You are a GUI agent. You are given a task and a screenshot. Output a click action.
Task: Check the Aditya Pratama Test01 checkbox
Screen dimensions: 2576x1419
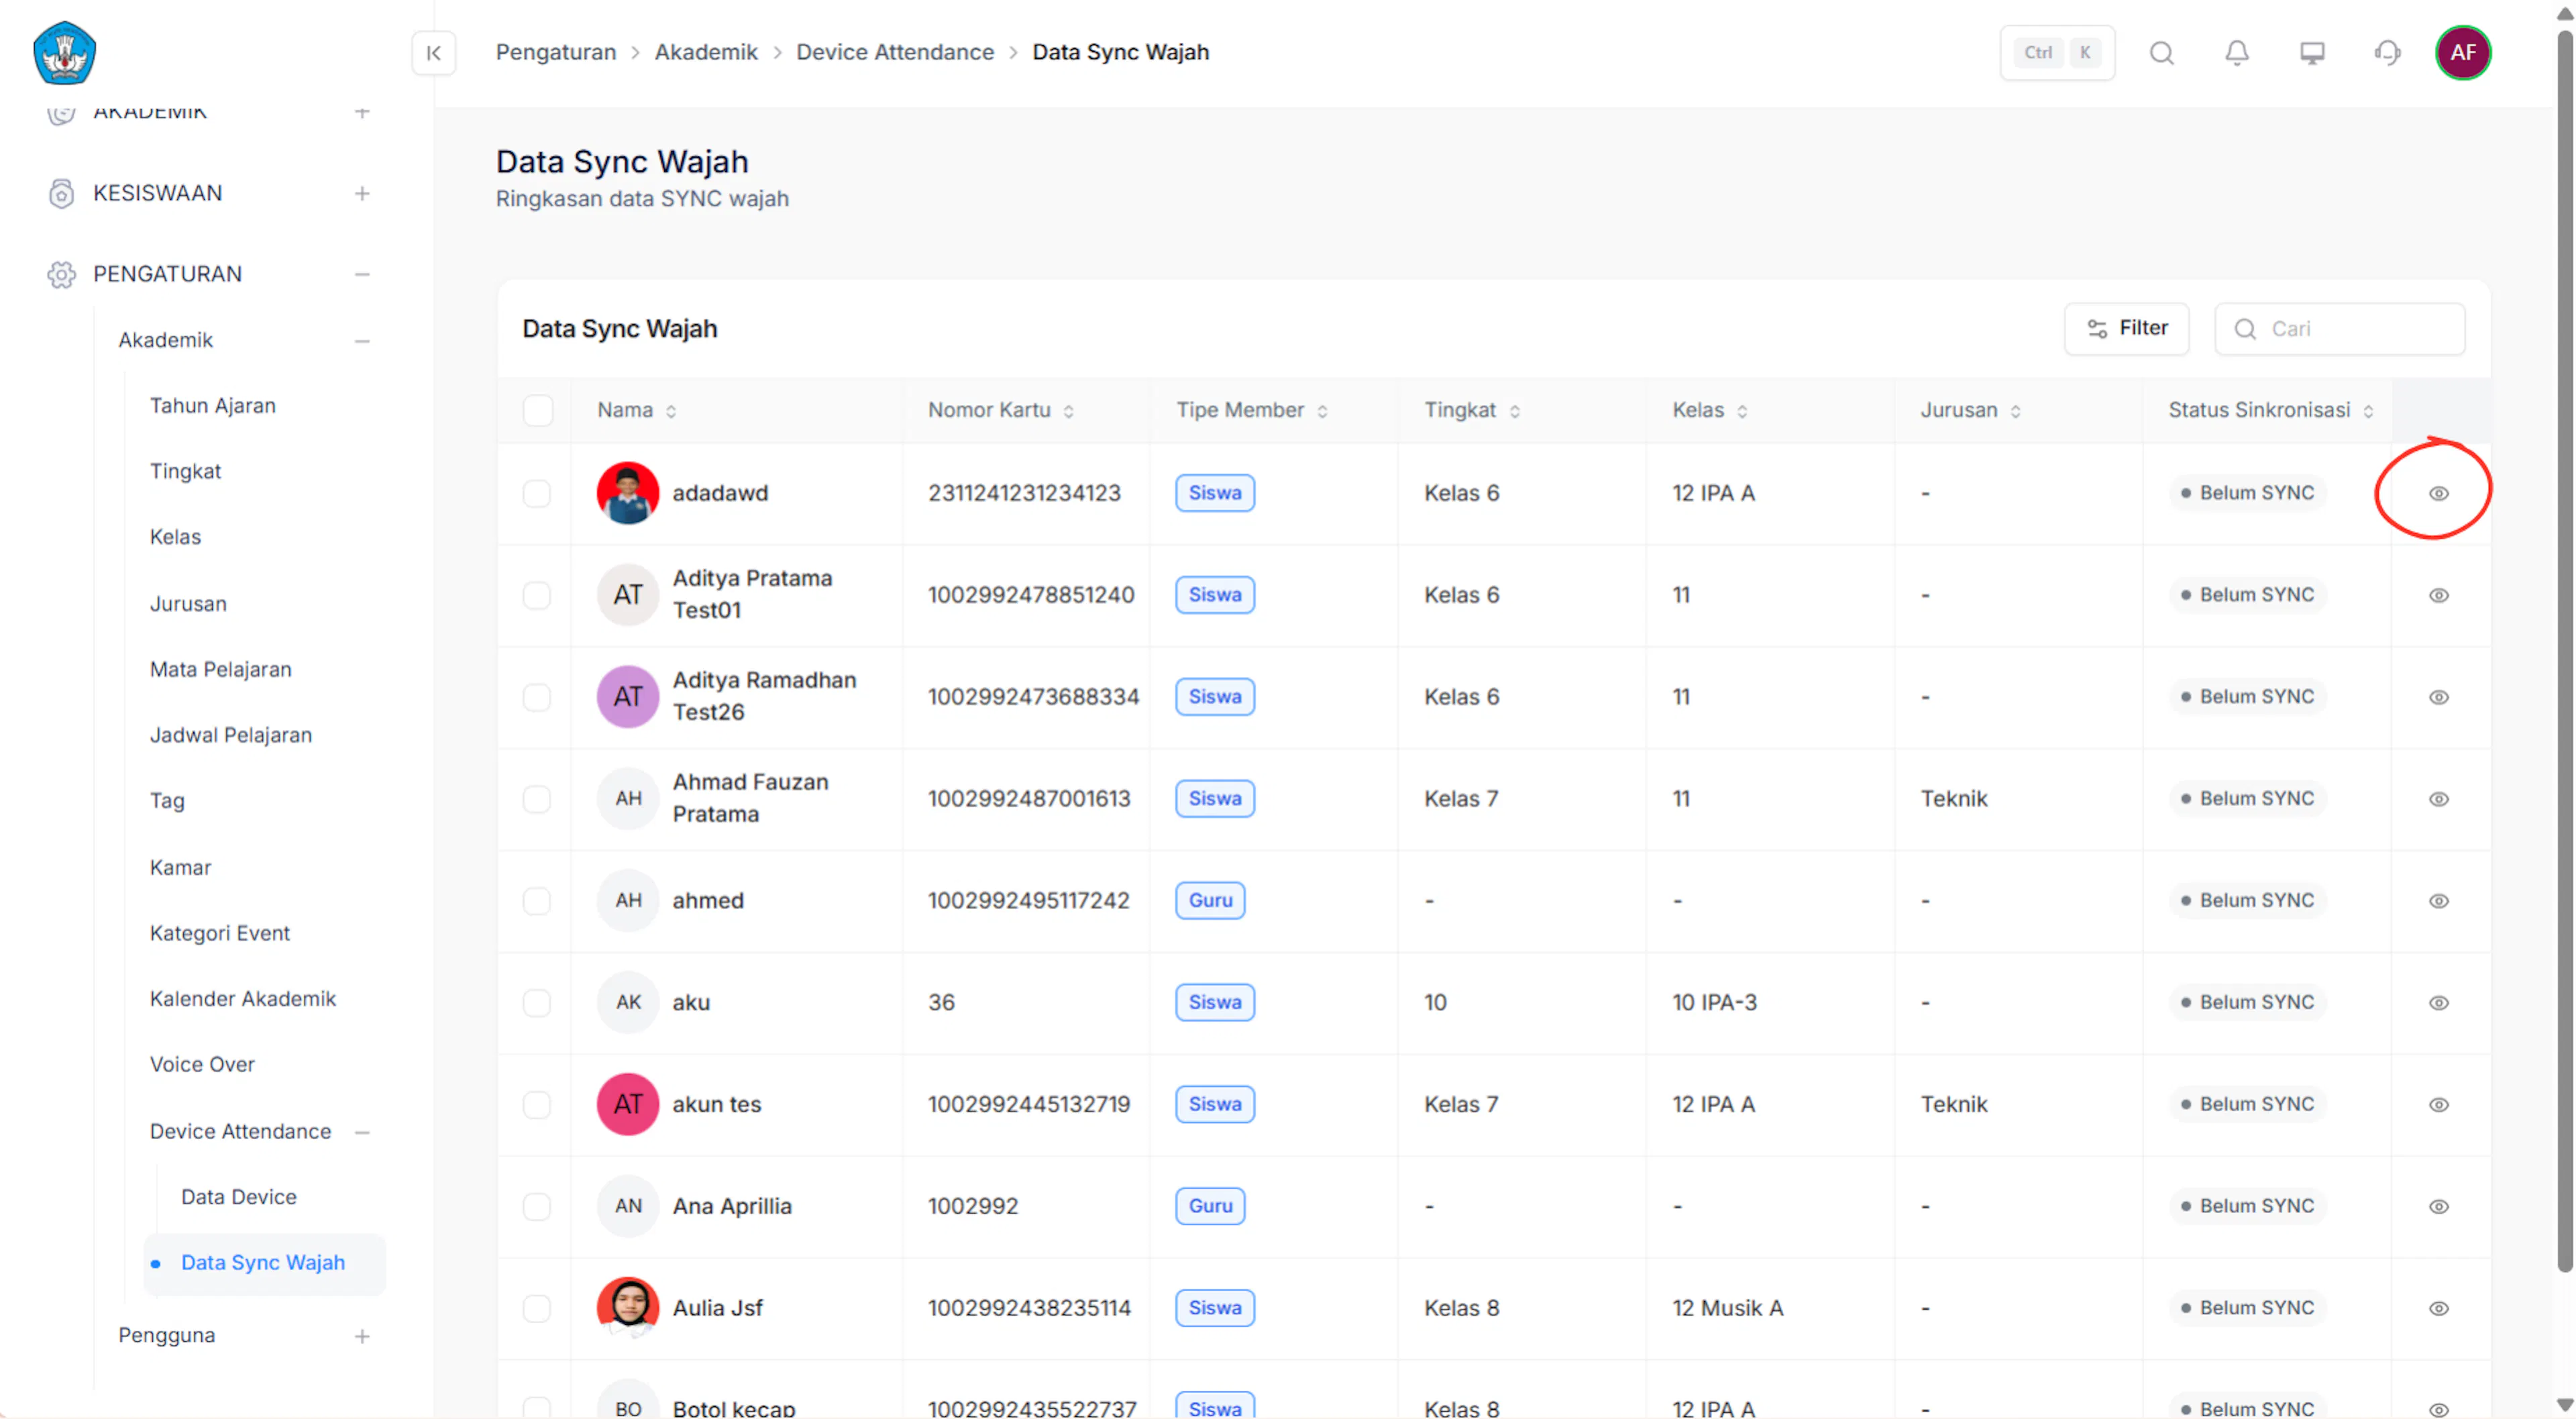[537, 596]
